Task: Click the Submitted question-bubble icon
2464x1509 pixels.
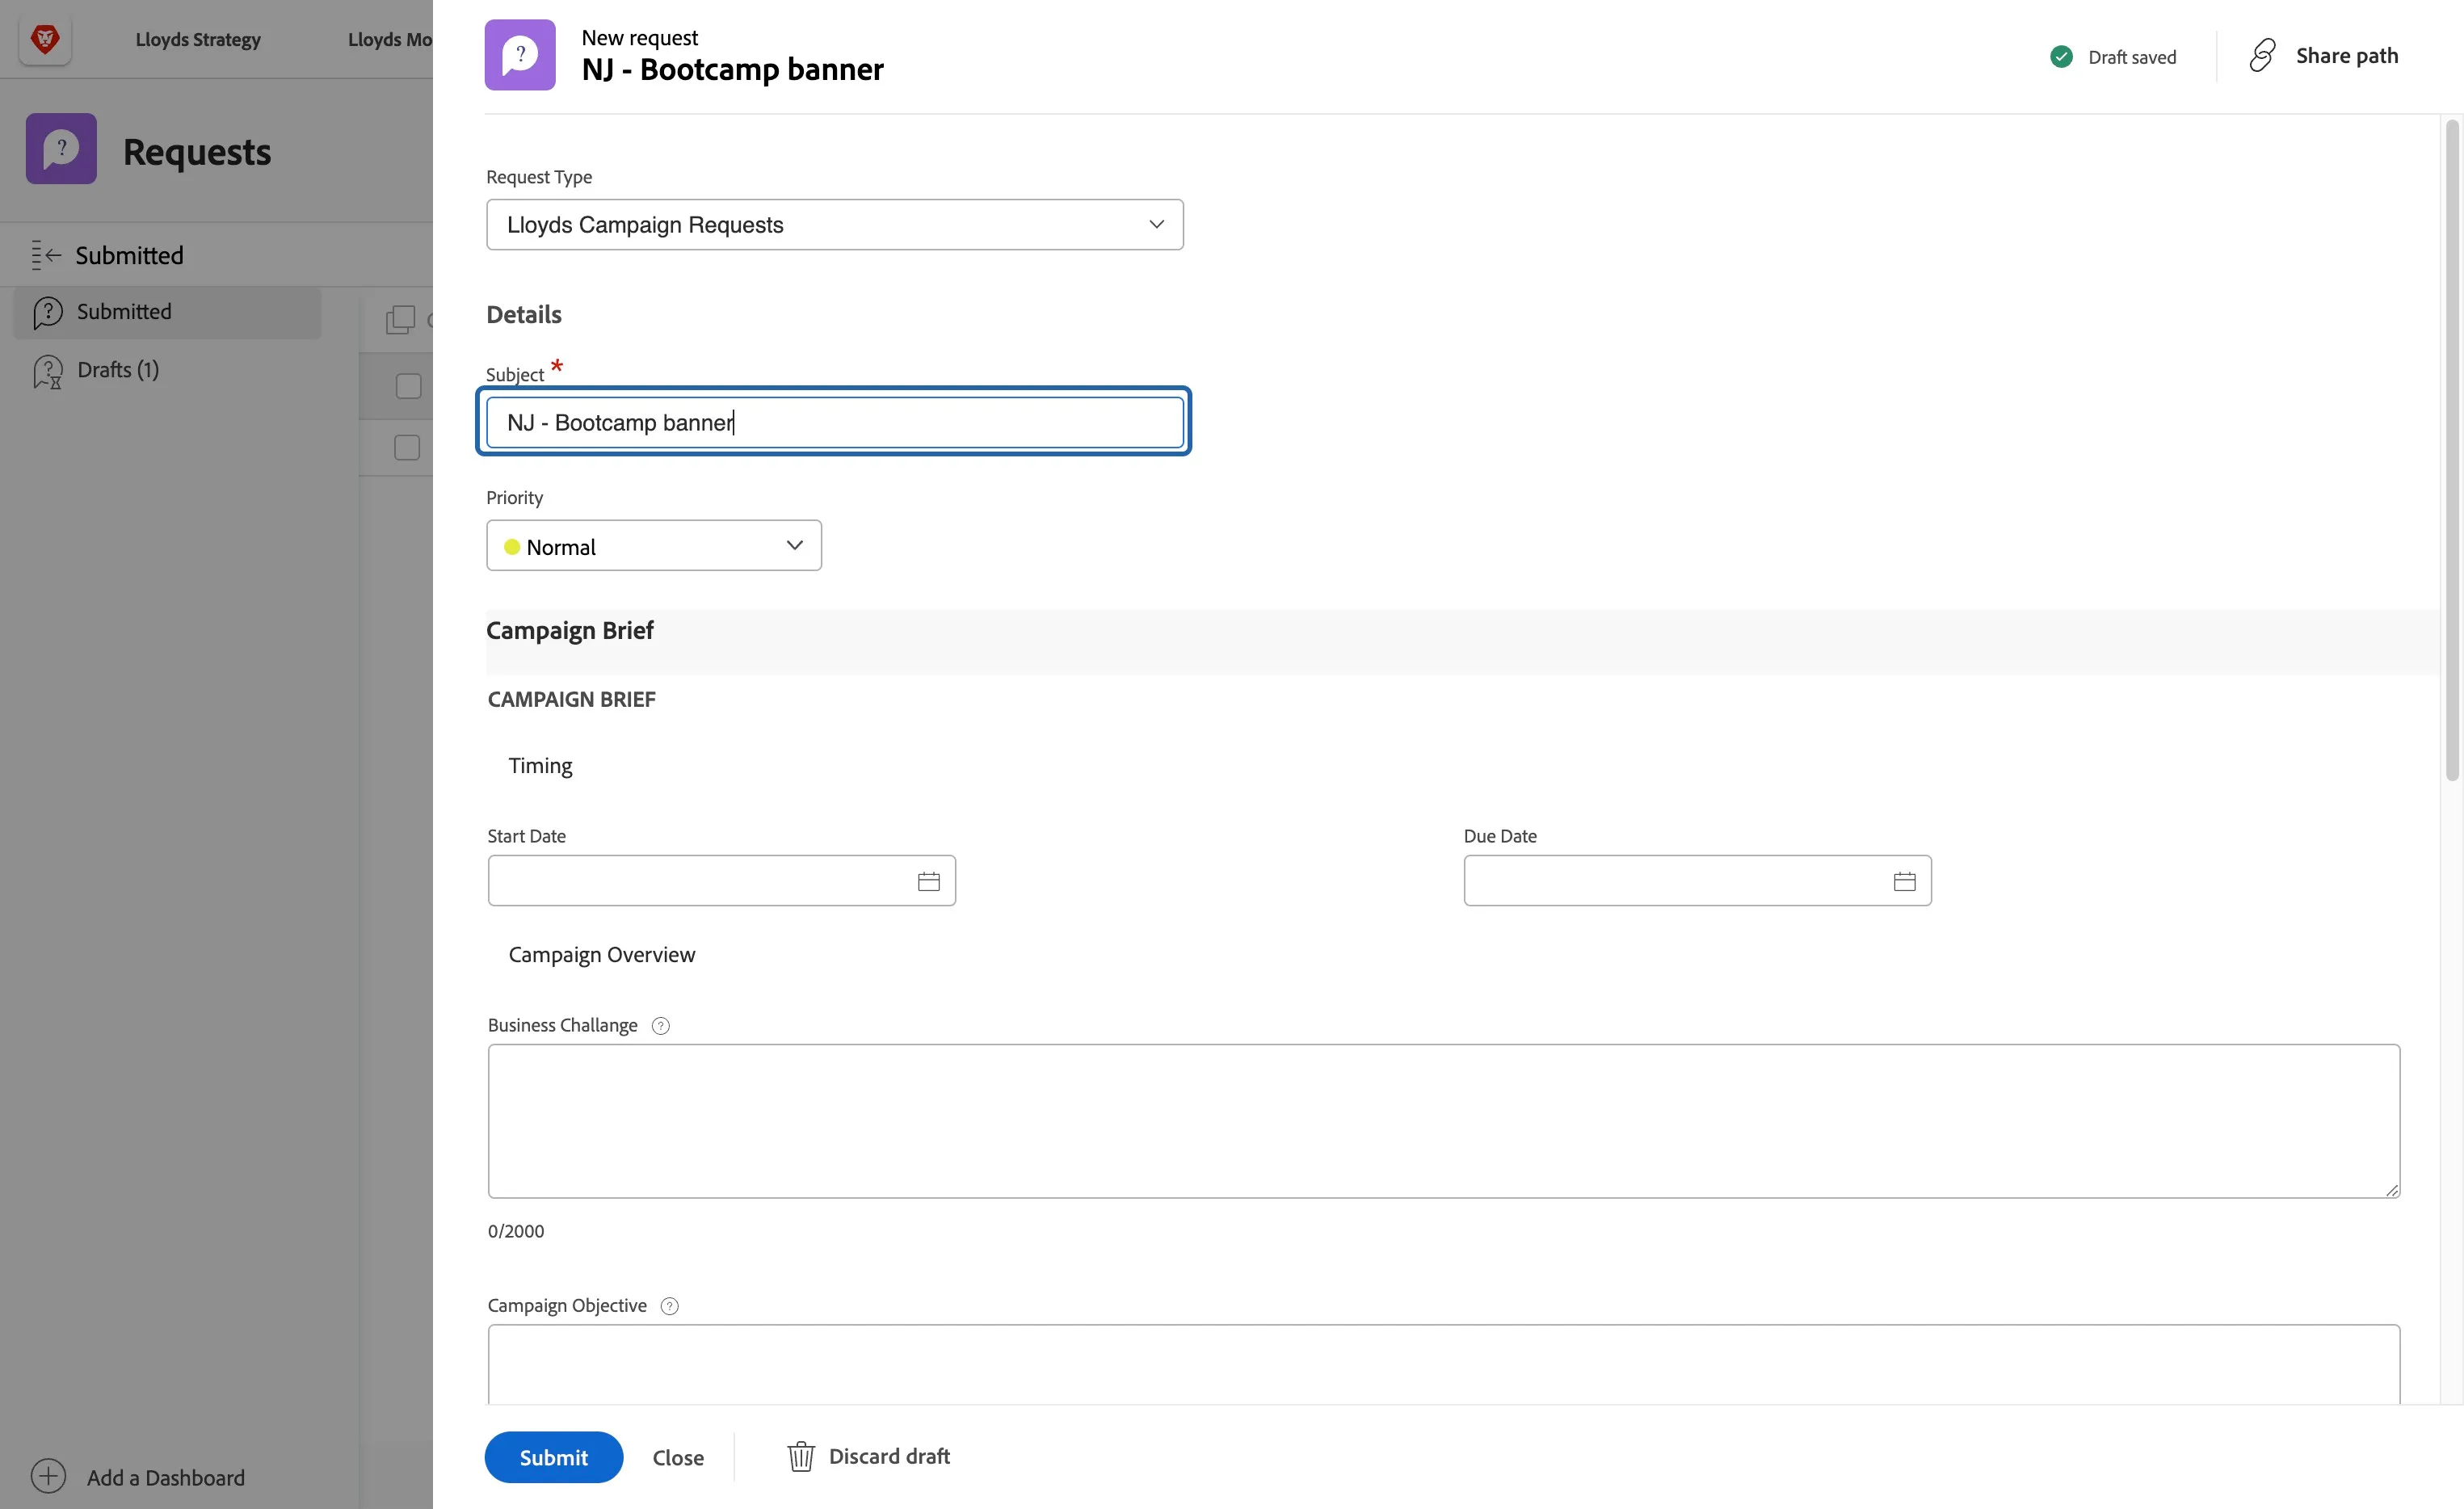Action: pyautogui.click(x=48, y=313)
